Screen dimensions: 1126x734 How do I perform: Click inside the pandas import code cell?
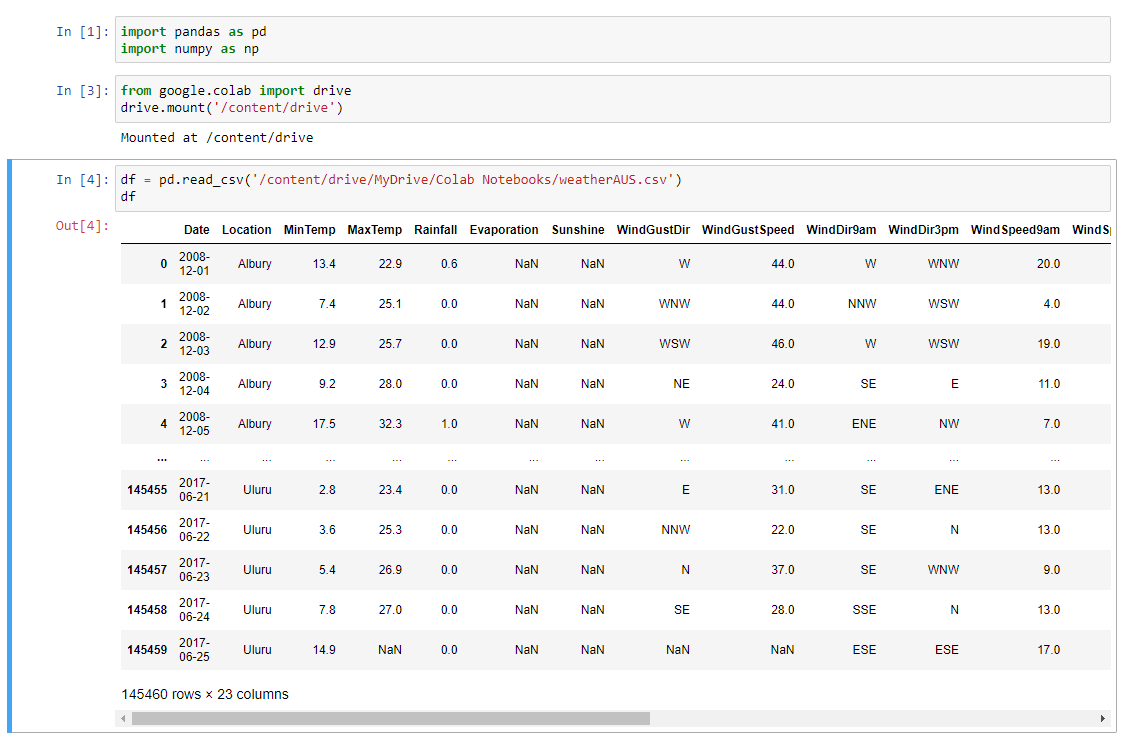(613, 40)
